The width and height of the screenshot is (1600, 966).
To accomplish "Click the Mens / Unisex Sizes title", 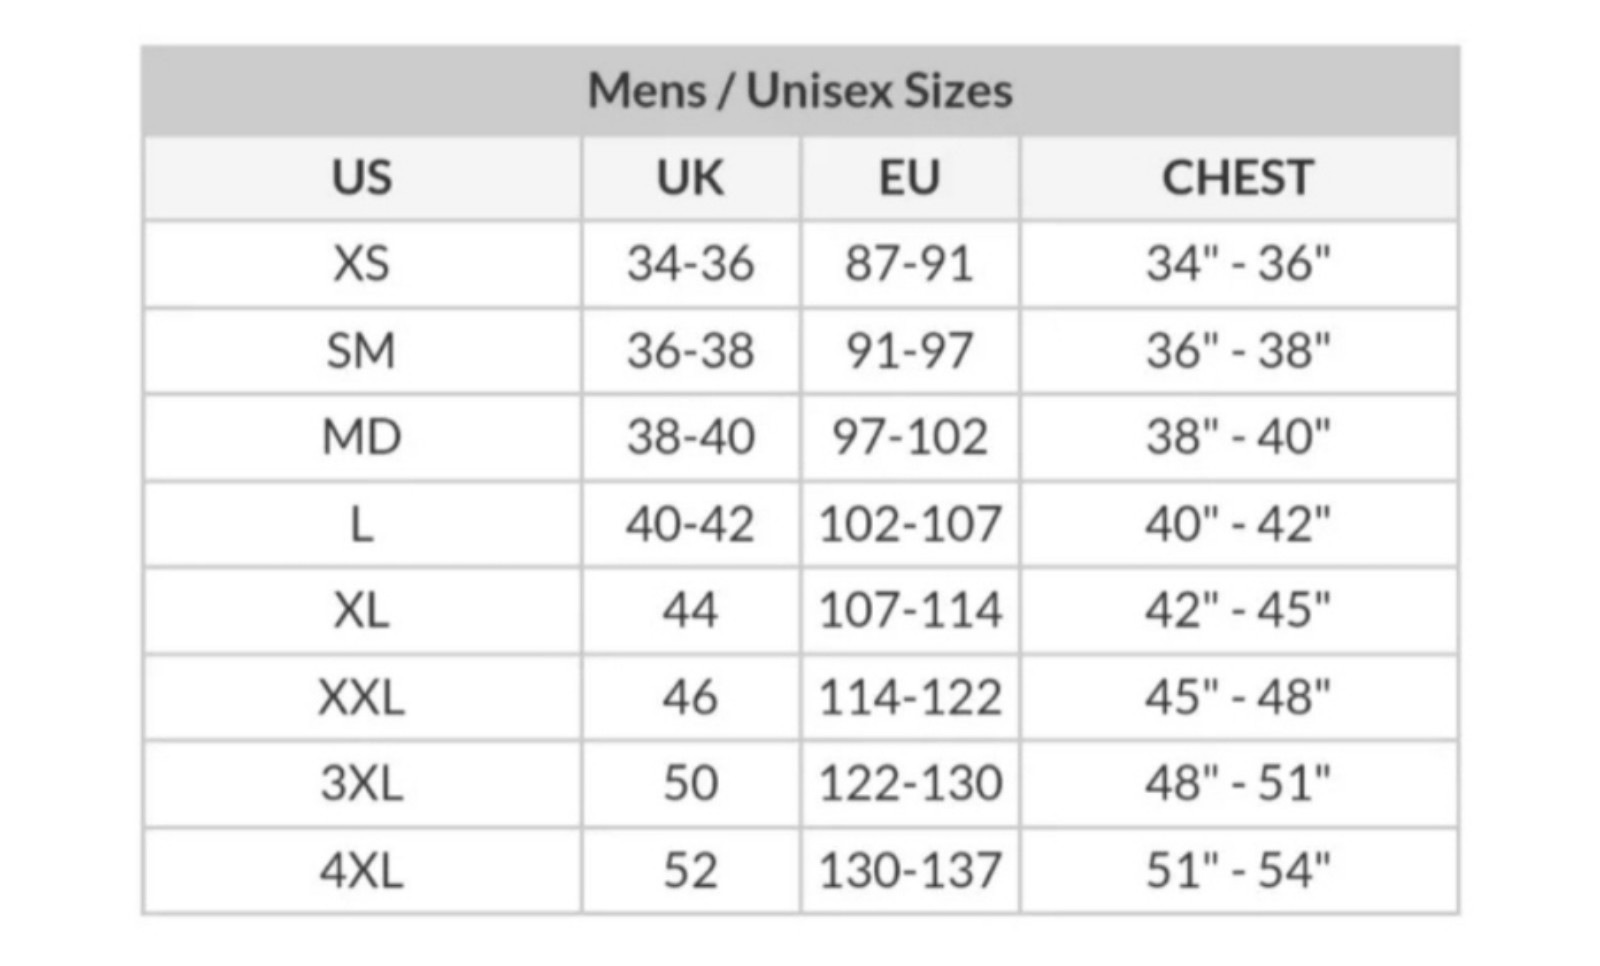I will [x=800, y=91].
